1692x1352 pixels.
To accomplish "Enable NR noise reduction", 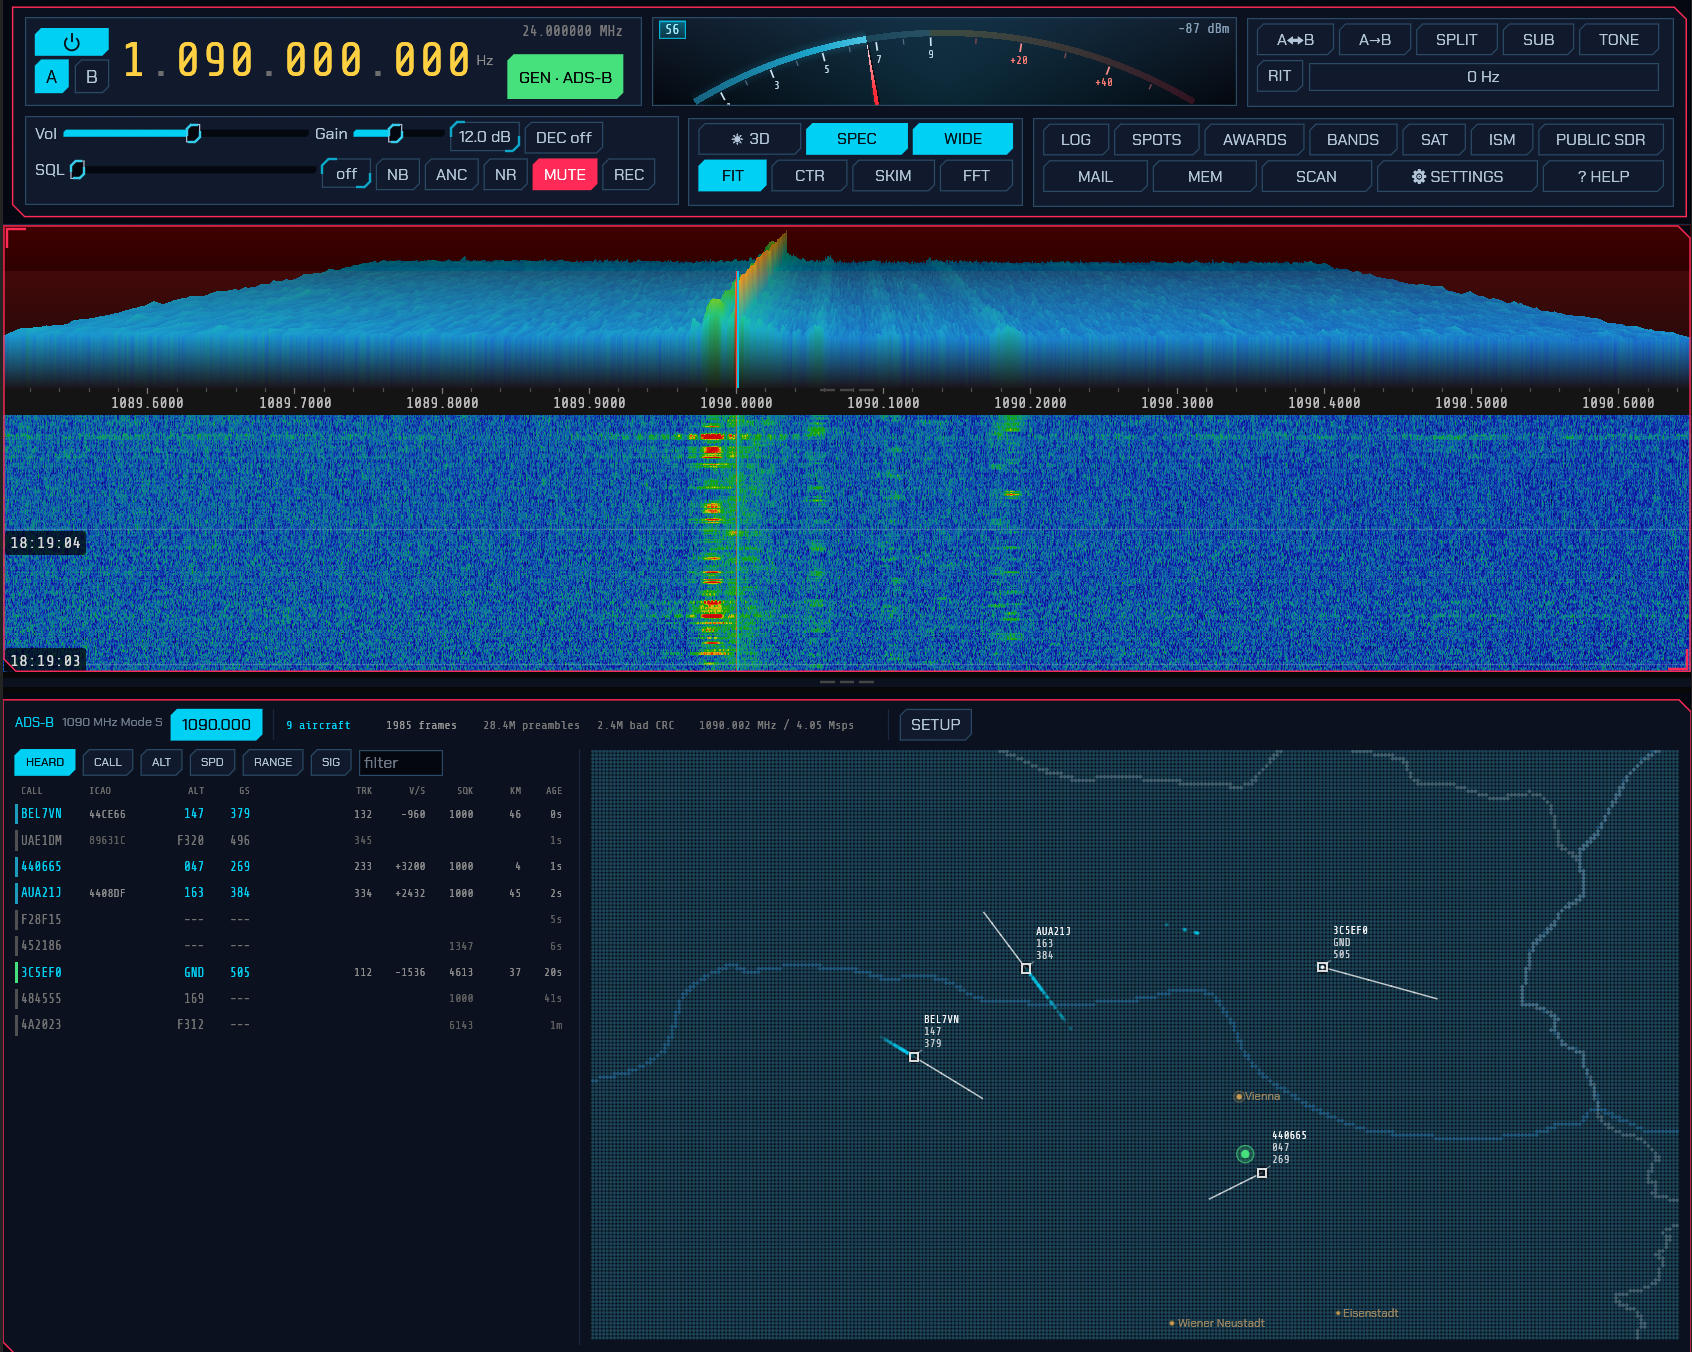I will (x=506, y=175).
